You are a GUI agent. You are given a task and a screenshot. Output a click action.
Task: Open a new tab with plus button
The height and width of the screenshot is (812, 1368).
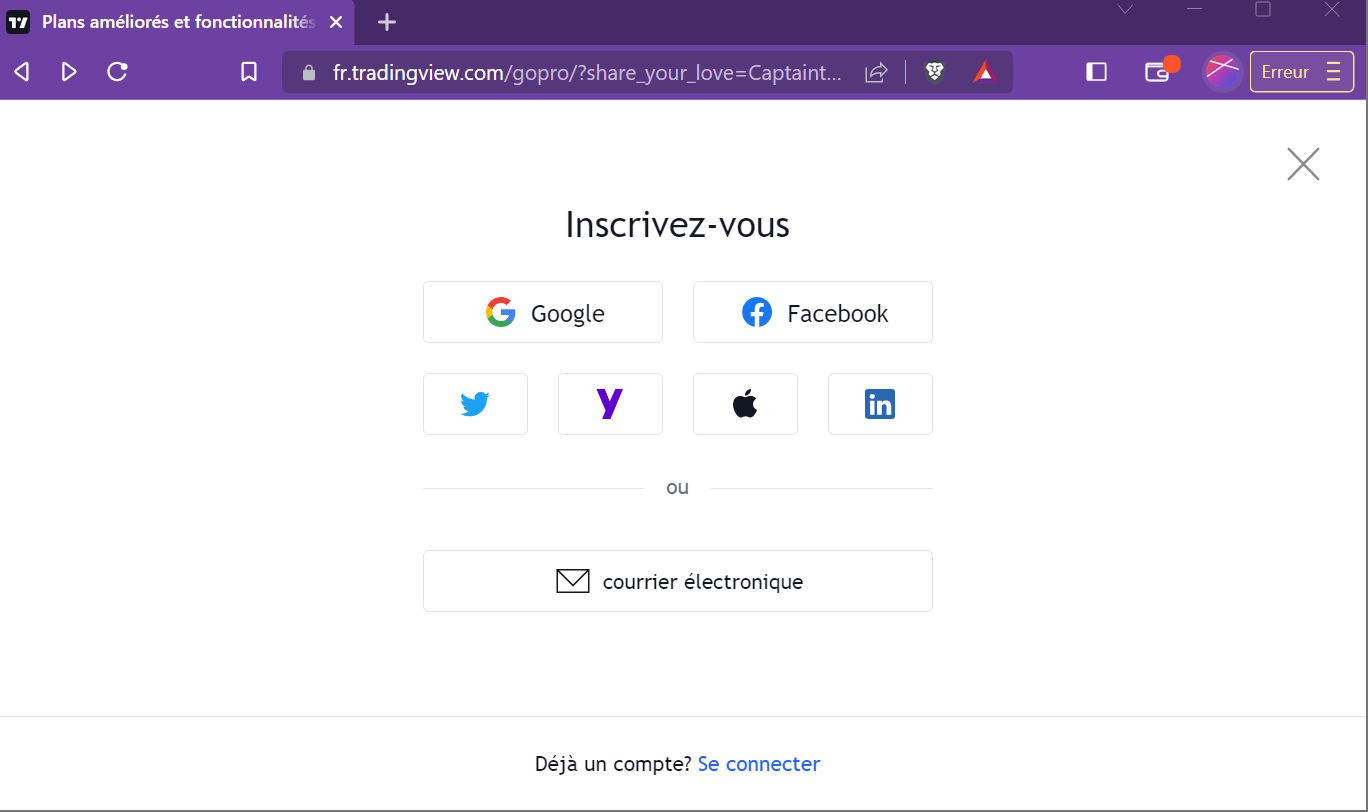[x=387, y=22]
